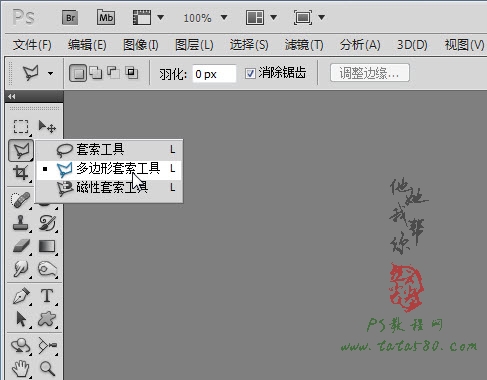487x380 pixels.
Task: Click the view extras filmstrip icon
Action: coord(142,17)
